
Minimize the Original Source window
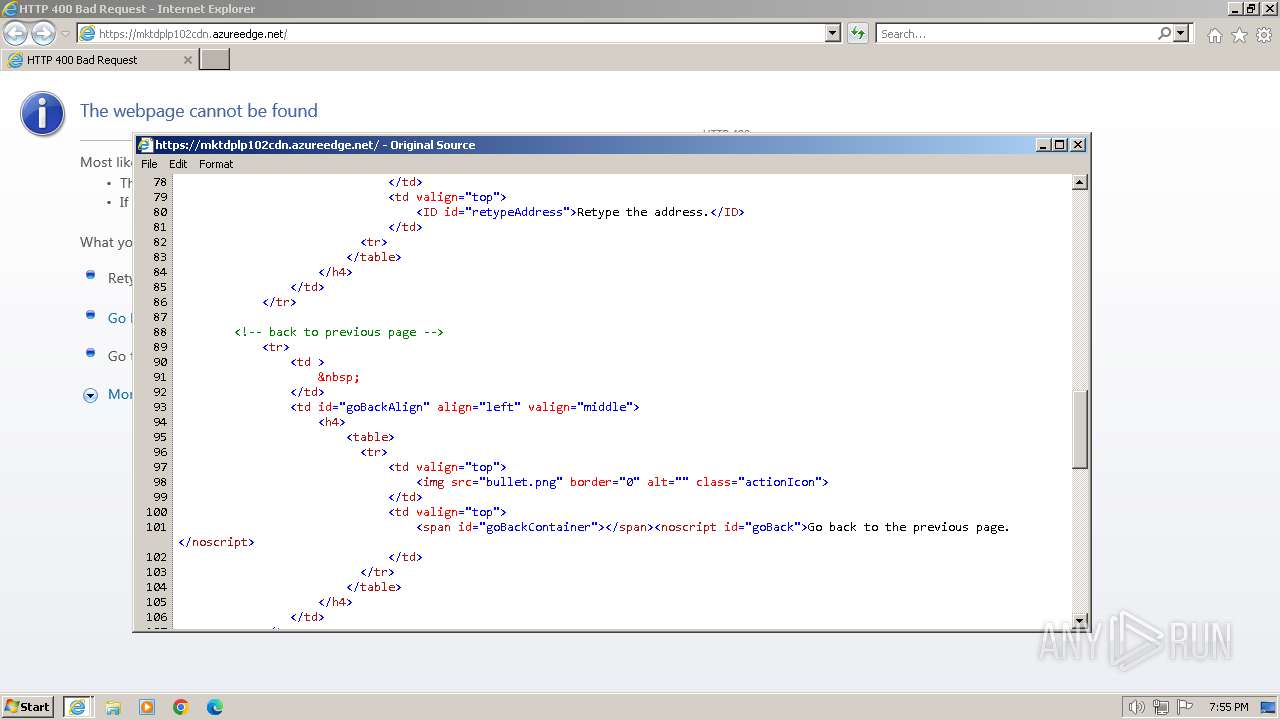tap(1043, 145)
